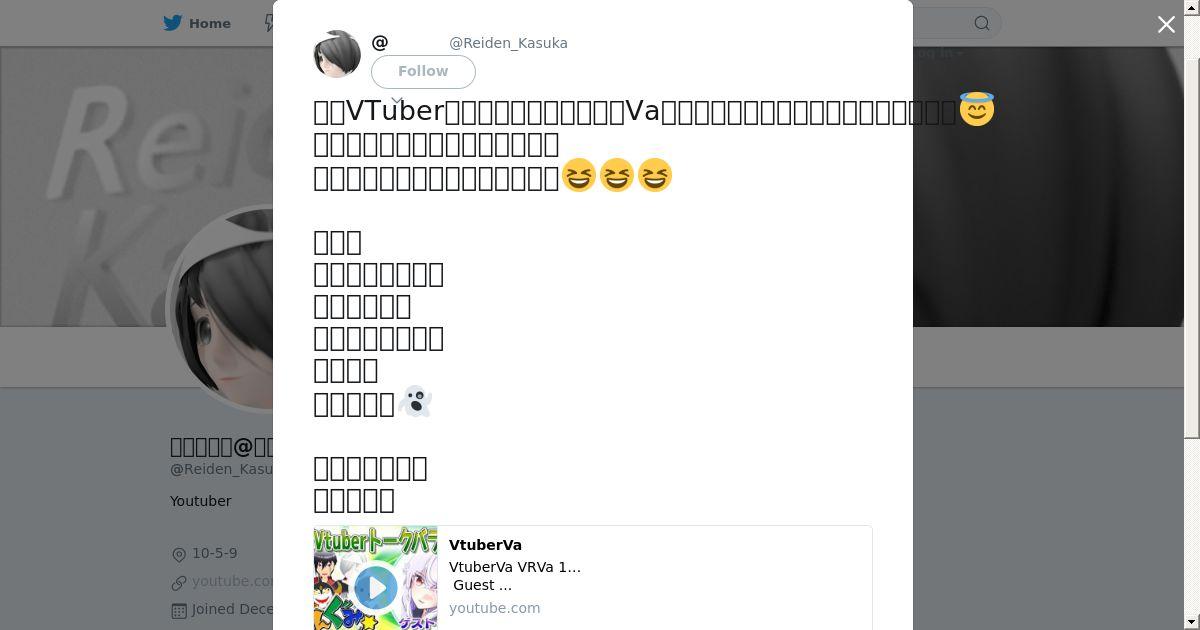Click the search magnifier icon
Image resolution: width=1200 pixels, height=630 pixels.
982,23
